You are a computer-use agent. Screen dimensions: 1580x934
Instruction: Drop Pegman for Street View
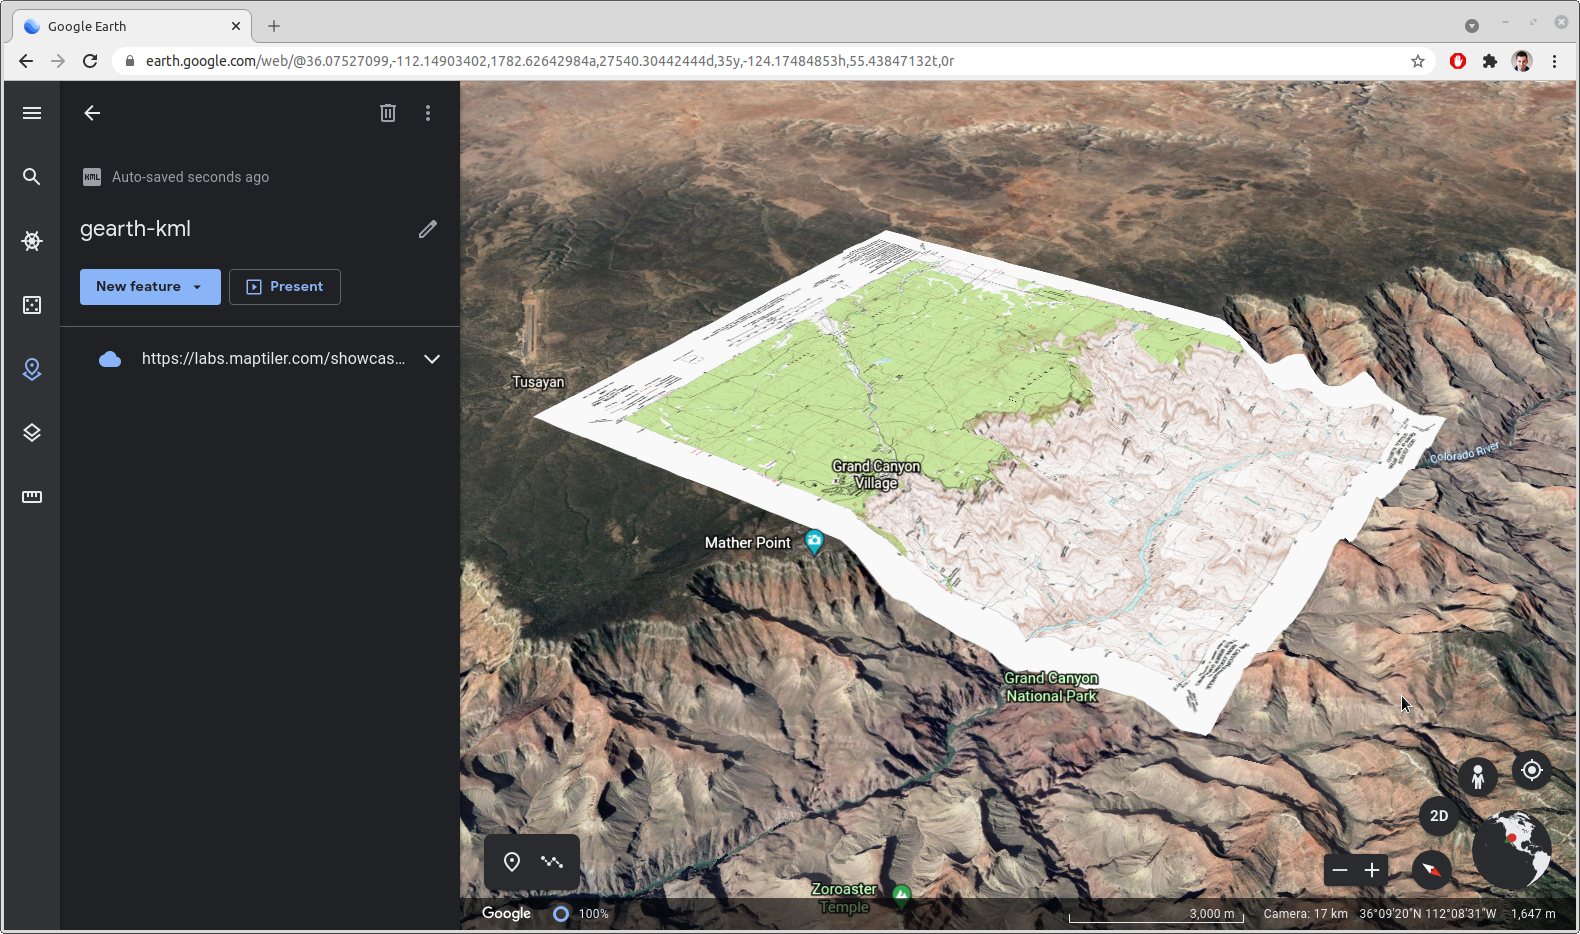[1477, 776]
